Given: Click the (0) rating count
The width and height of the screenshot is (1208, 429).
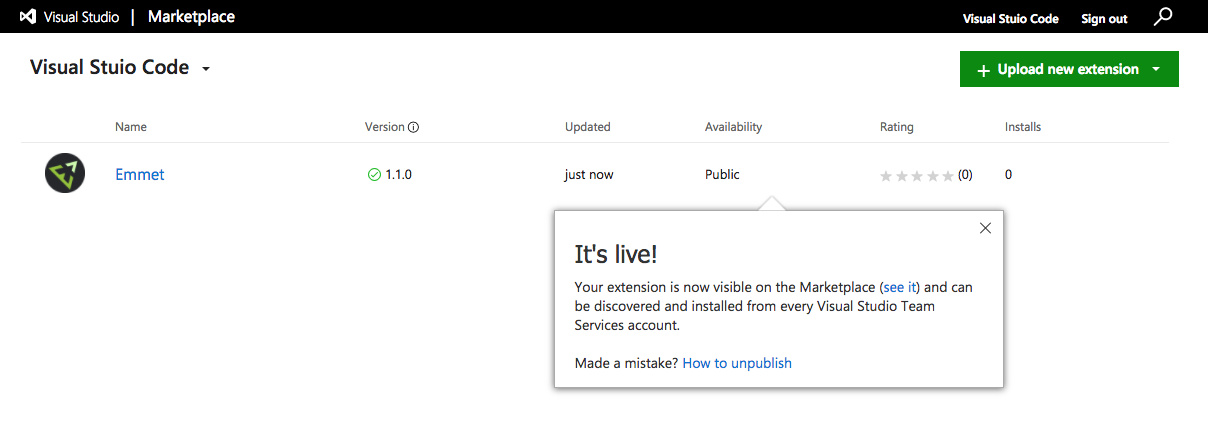Looking at the screenshot, I should point(965,175).
